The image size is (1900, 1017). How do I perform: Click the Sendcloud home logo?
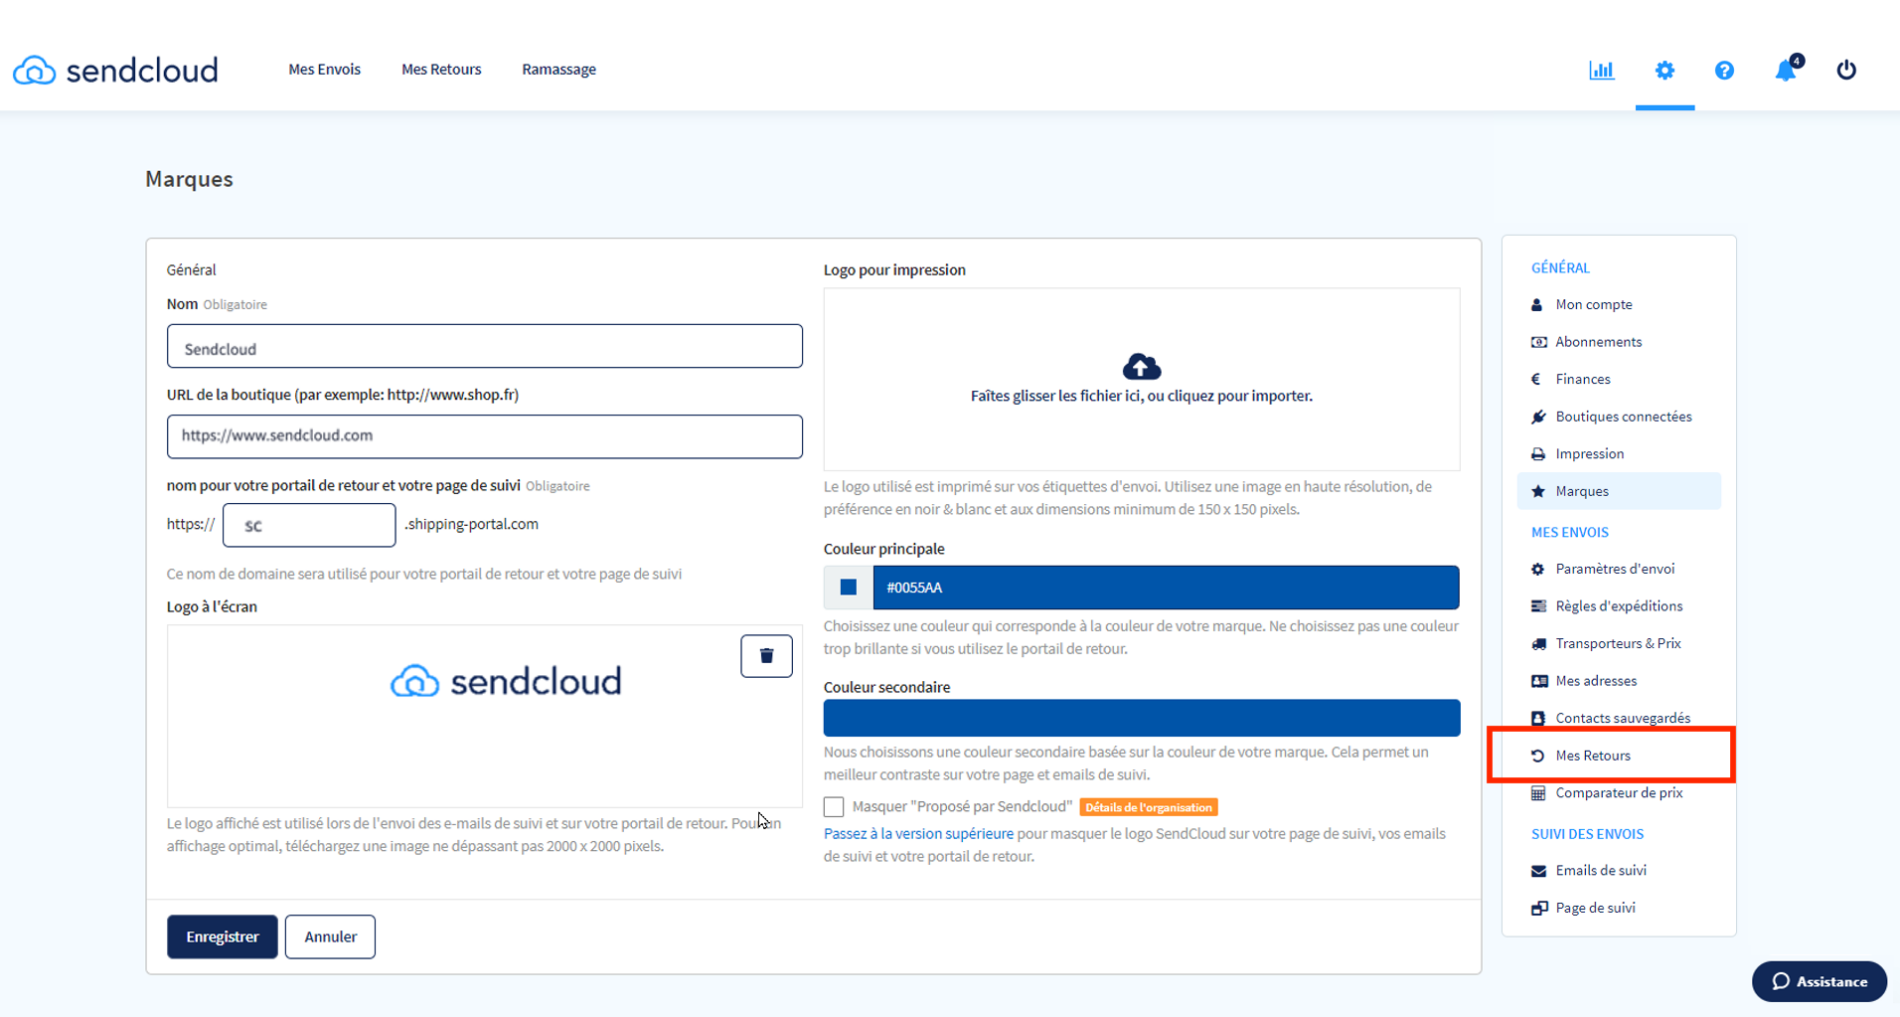(114, 69)
